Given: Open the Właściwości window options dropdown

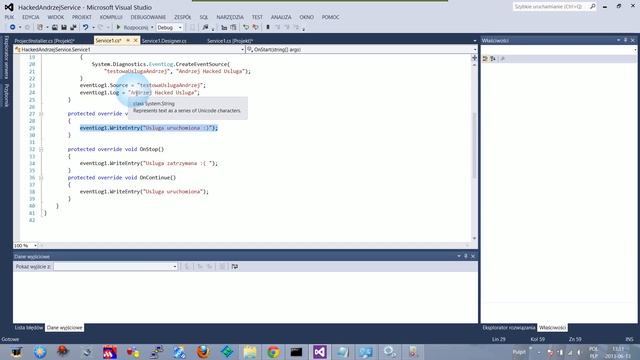Looking at the screenshot, I should 618,40.
